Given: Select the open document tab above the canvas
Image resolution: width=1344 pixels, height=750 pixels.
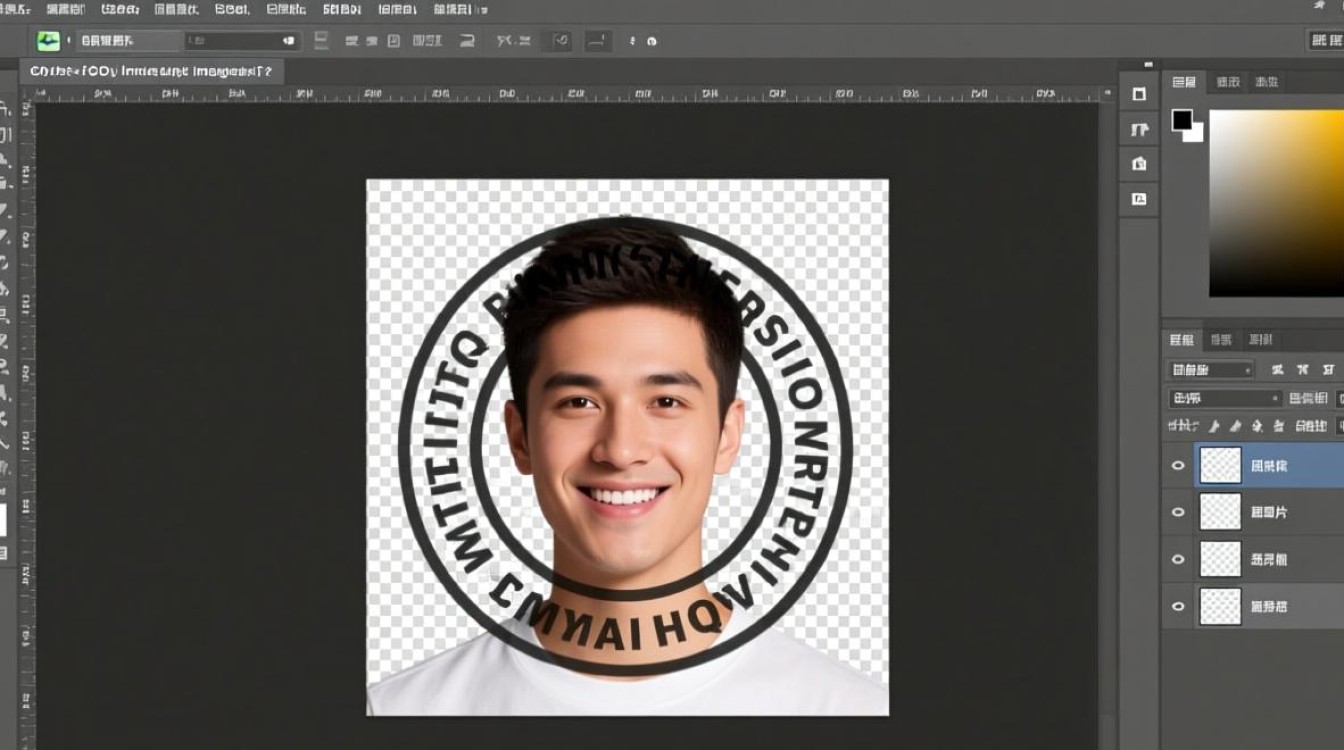Looking at the screenshot, I should (x=150, y=72).
